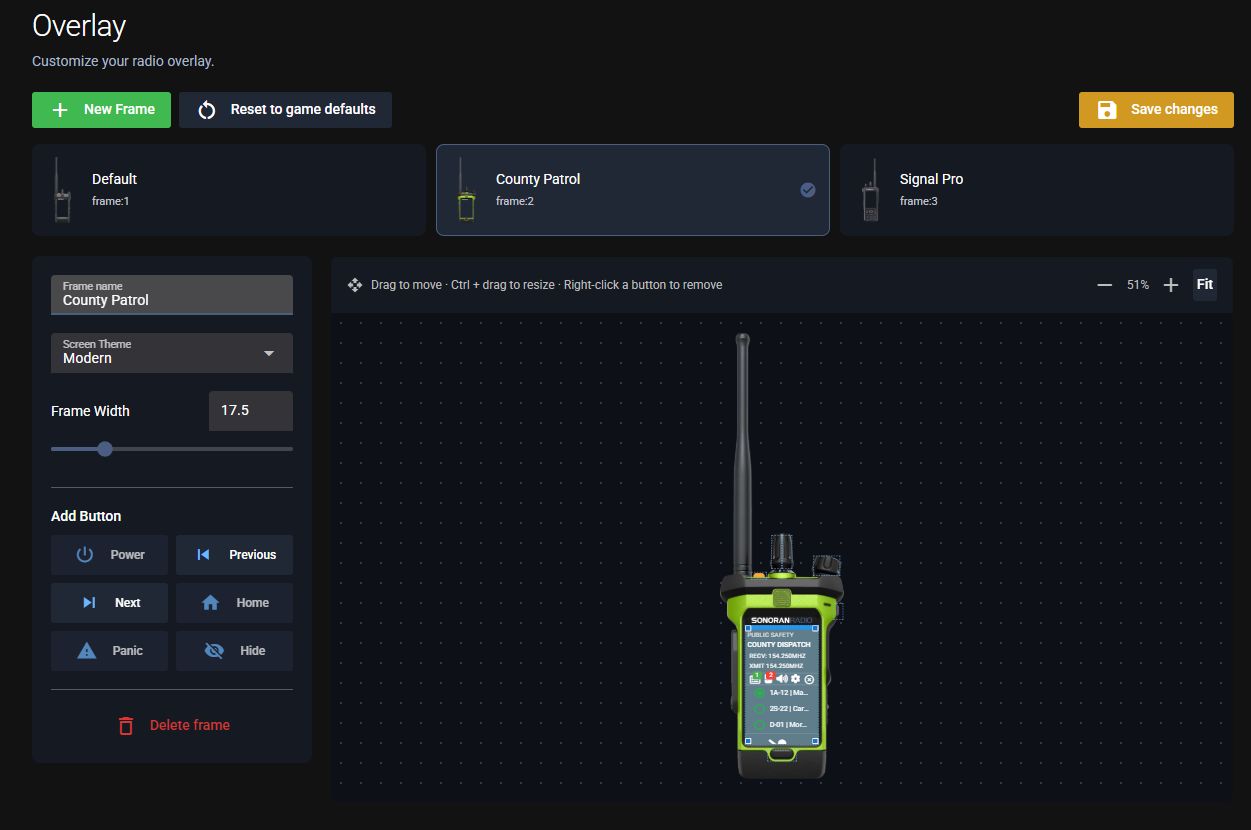Click the power symbol icon
The image size is (1251, 830).
(x=85, y=555)
